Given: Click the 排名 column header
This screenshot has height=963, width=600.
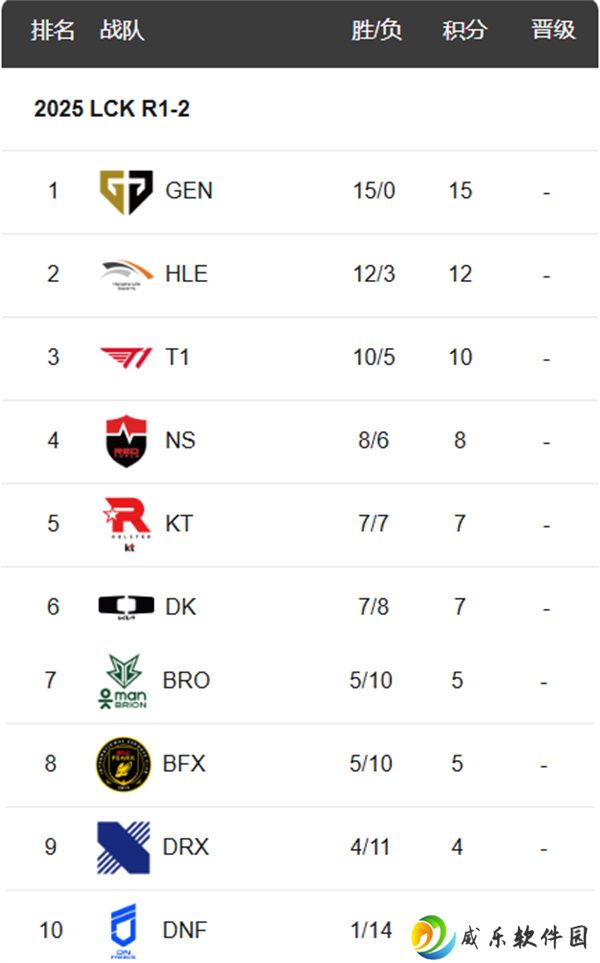Looking at the screenshot, I should (x=53, y=29).
